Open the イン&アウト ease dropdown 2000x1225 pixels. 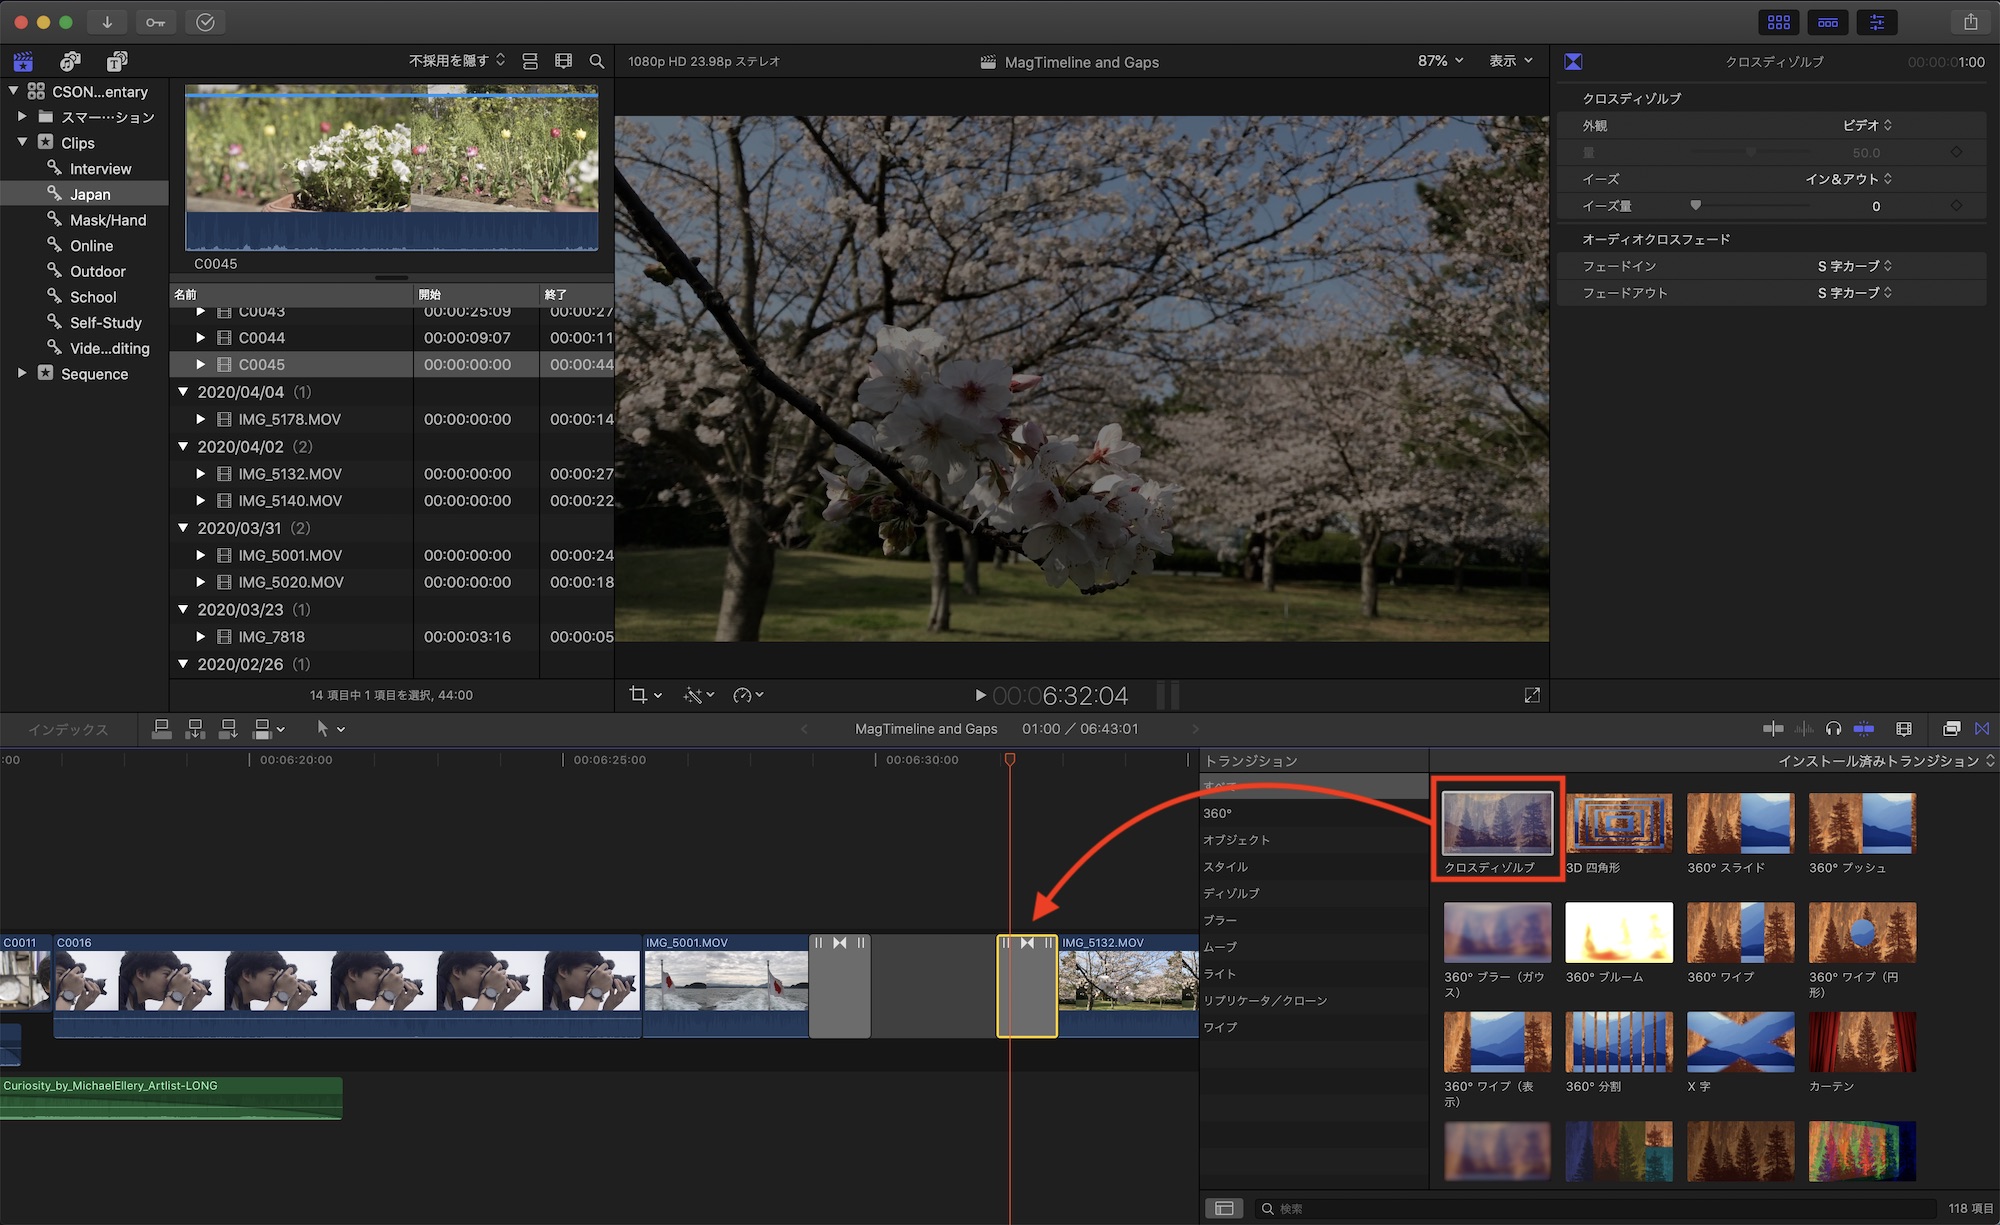pos(1848,179)
